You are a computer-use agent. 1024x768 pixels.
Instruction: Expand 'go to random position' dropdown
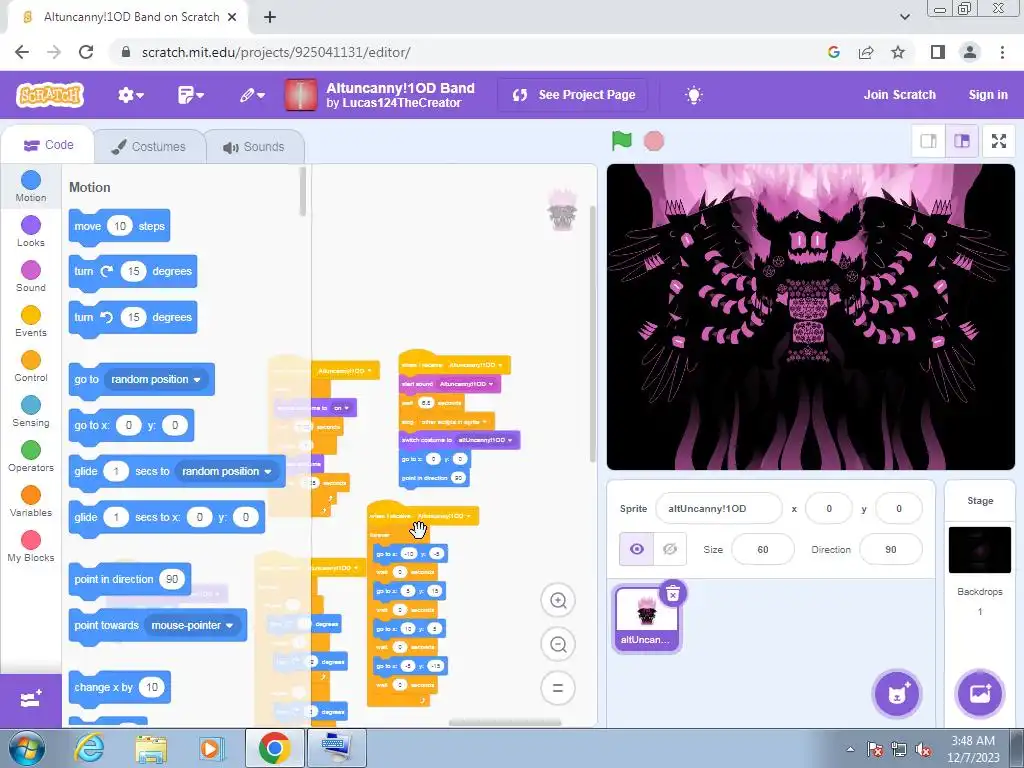pyautogui.click(x=156, y=379)
